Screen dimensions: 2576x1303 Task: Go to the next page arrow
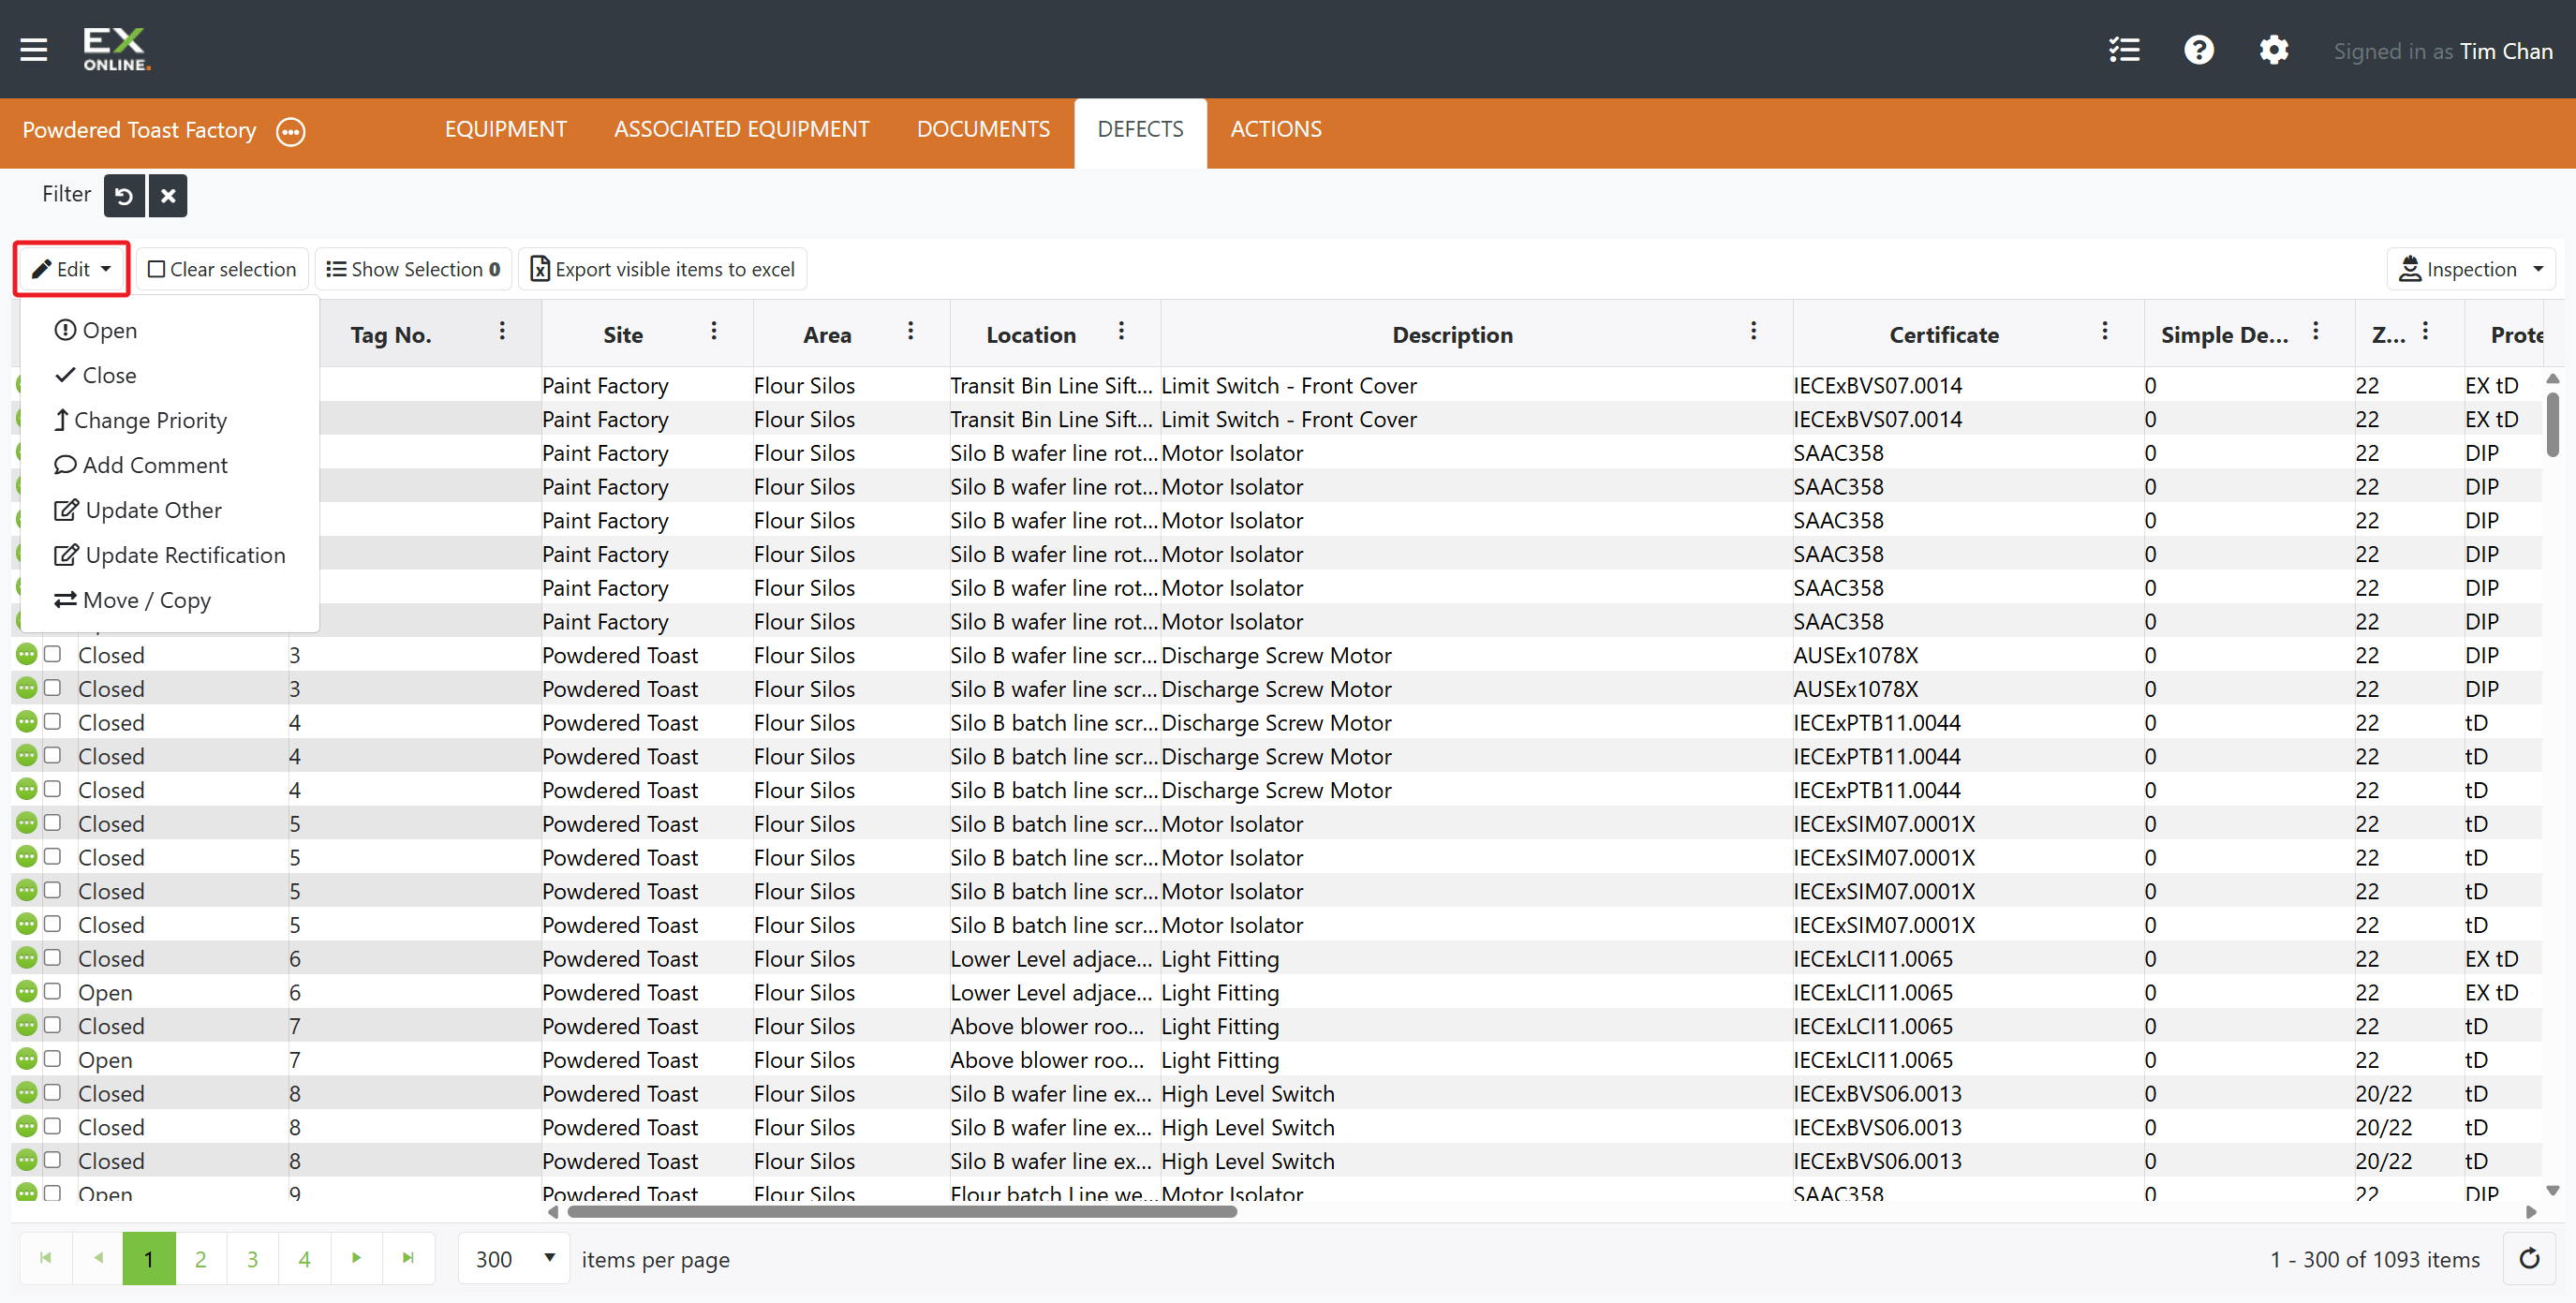(x=356, y=1258)
